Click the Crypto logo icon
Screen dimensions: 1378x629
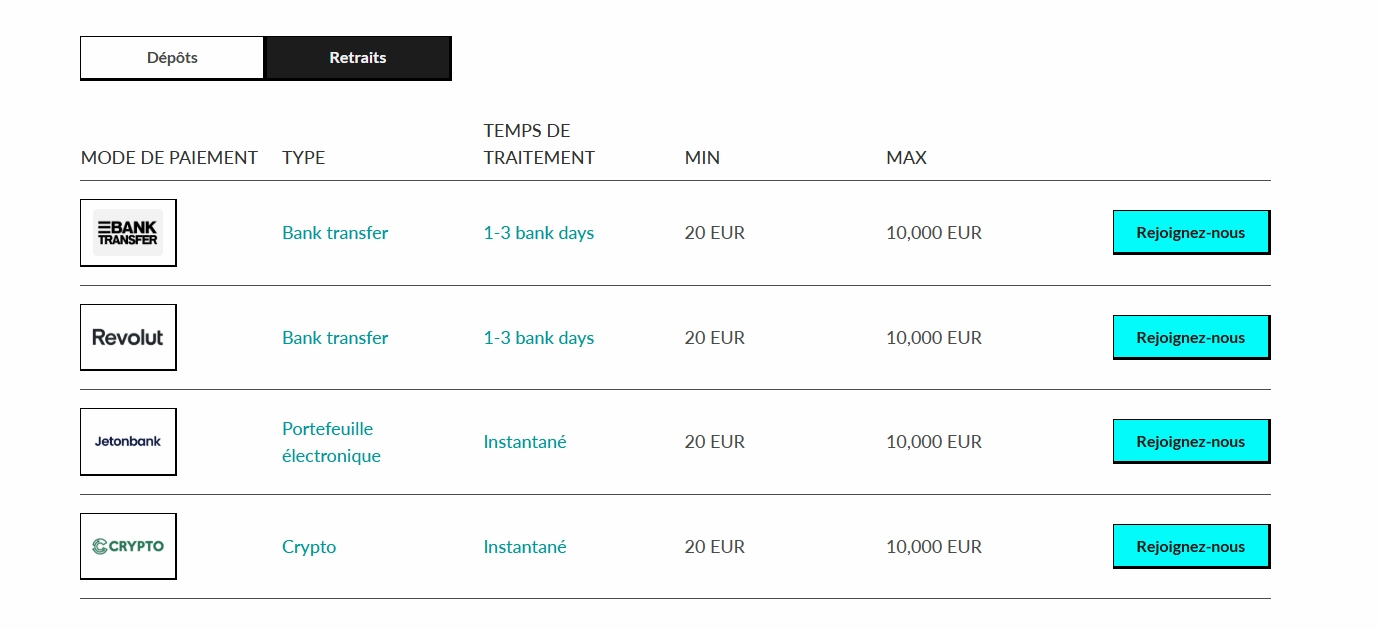tap(128, 546)
